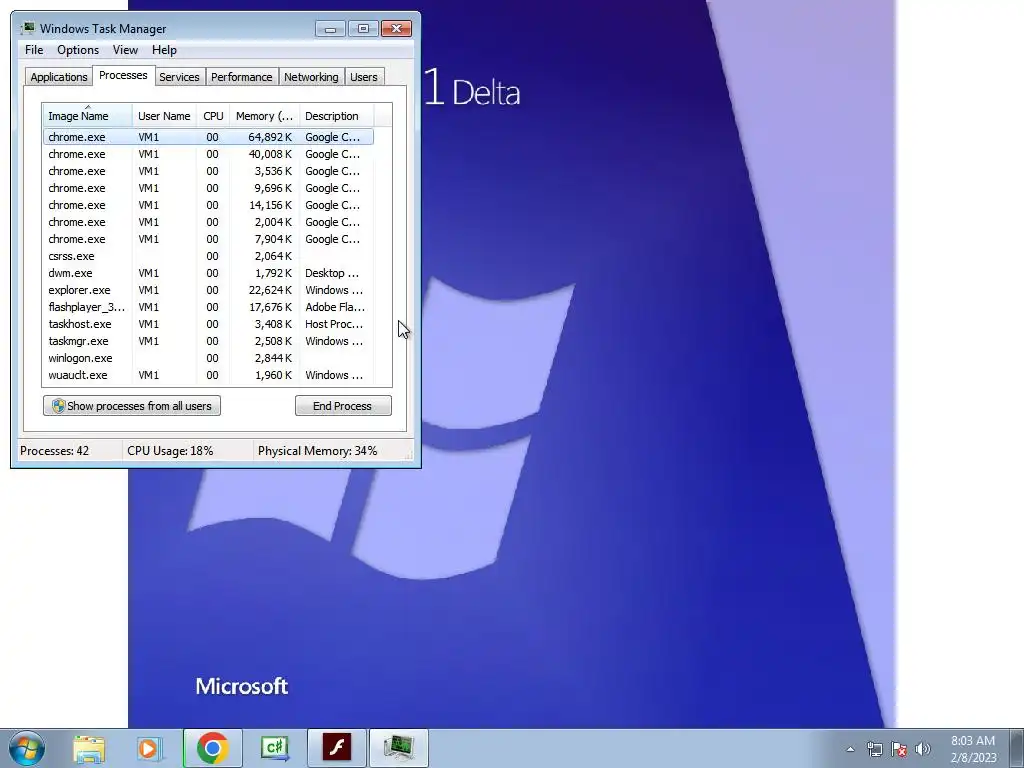Launch Windows Media Player from taskbar
This screenshot has height=768, width=1024.
pyautogui.click(x=150, y=748)
